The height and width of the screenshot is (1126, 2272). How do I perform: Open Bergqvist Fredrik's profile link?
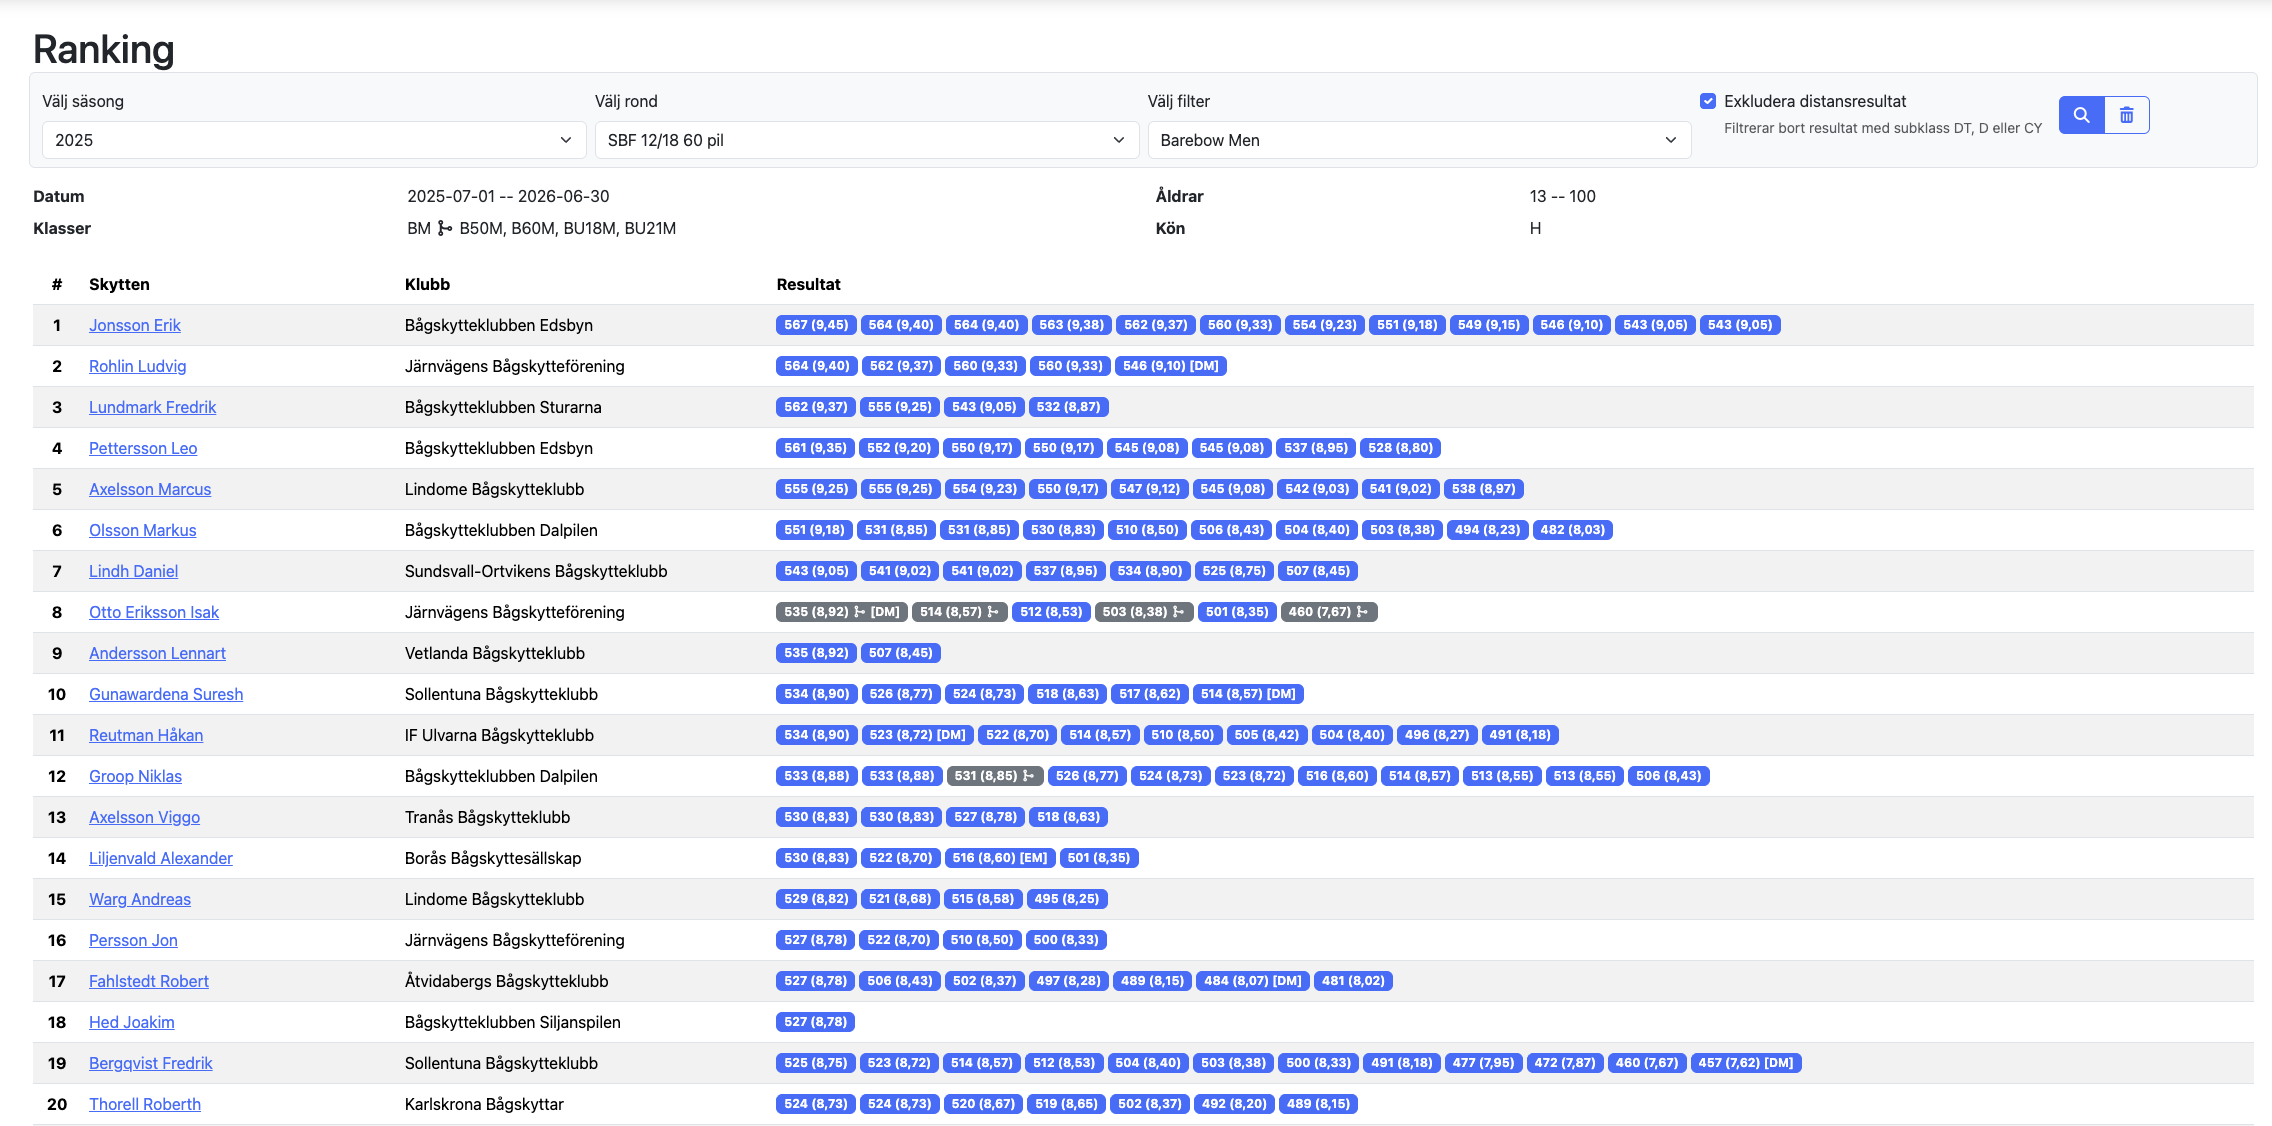click(150, 1063)
